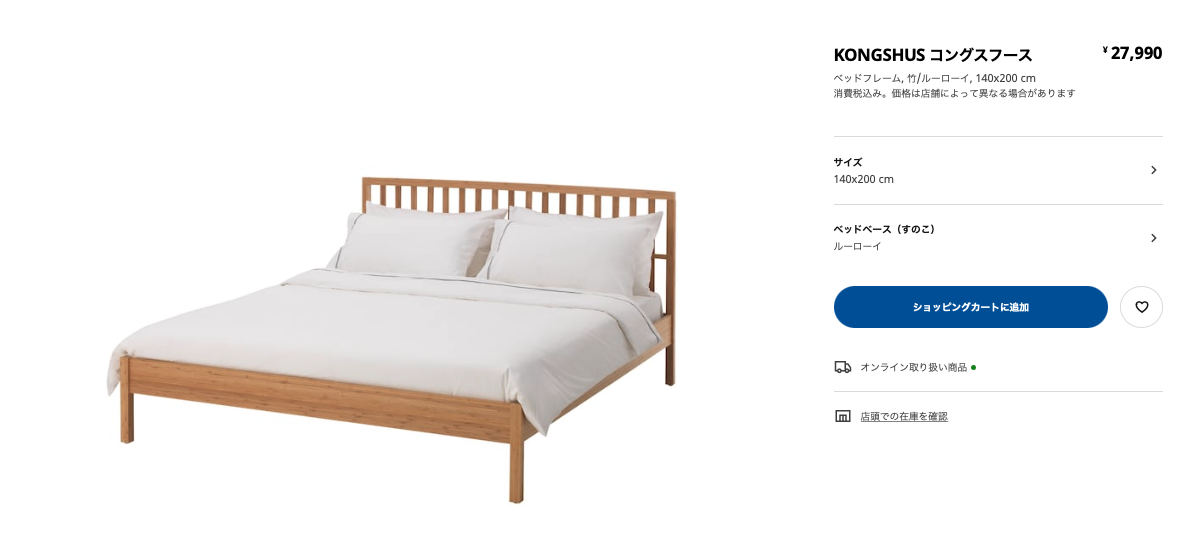Image resolution: width=1195 pixels, height=551 pixels.
Task: Add bed to favorites with heart icon
Action: pyautogui.click(x=1141, y=307)
